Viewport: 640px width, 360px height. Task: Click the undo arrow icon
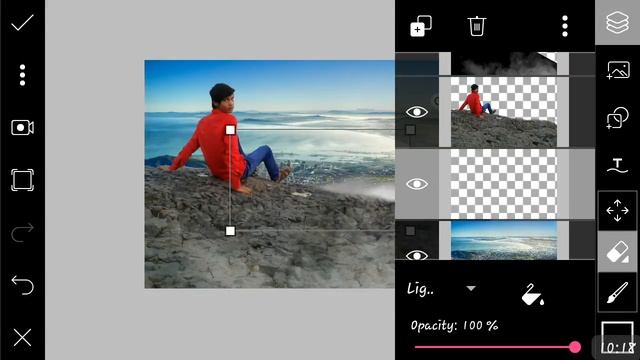point(22,285)
